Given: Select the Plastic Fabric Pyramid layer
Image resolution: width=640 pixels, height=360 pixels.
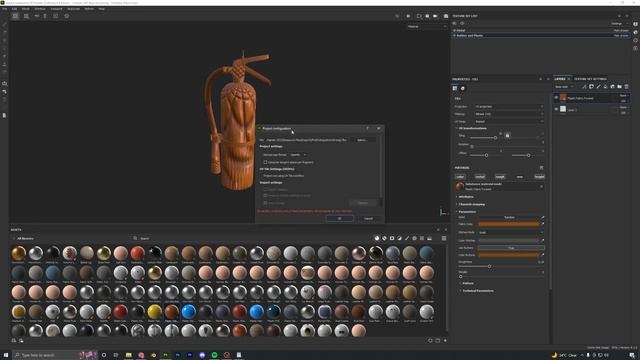Looking at the screenshot, I should click(x=591, y=98).
